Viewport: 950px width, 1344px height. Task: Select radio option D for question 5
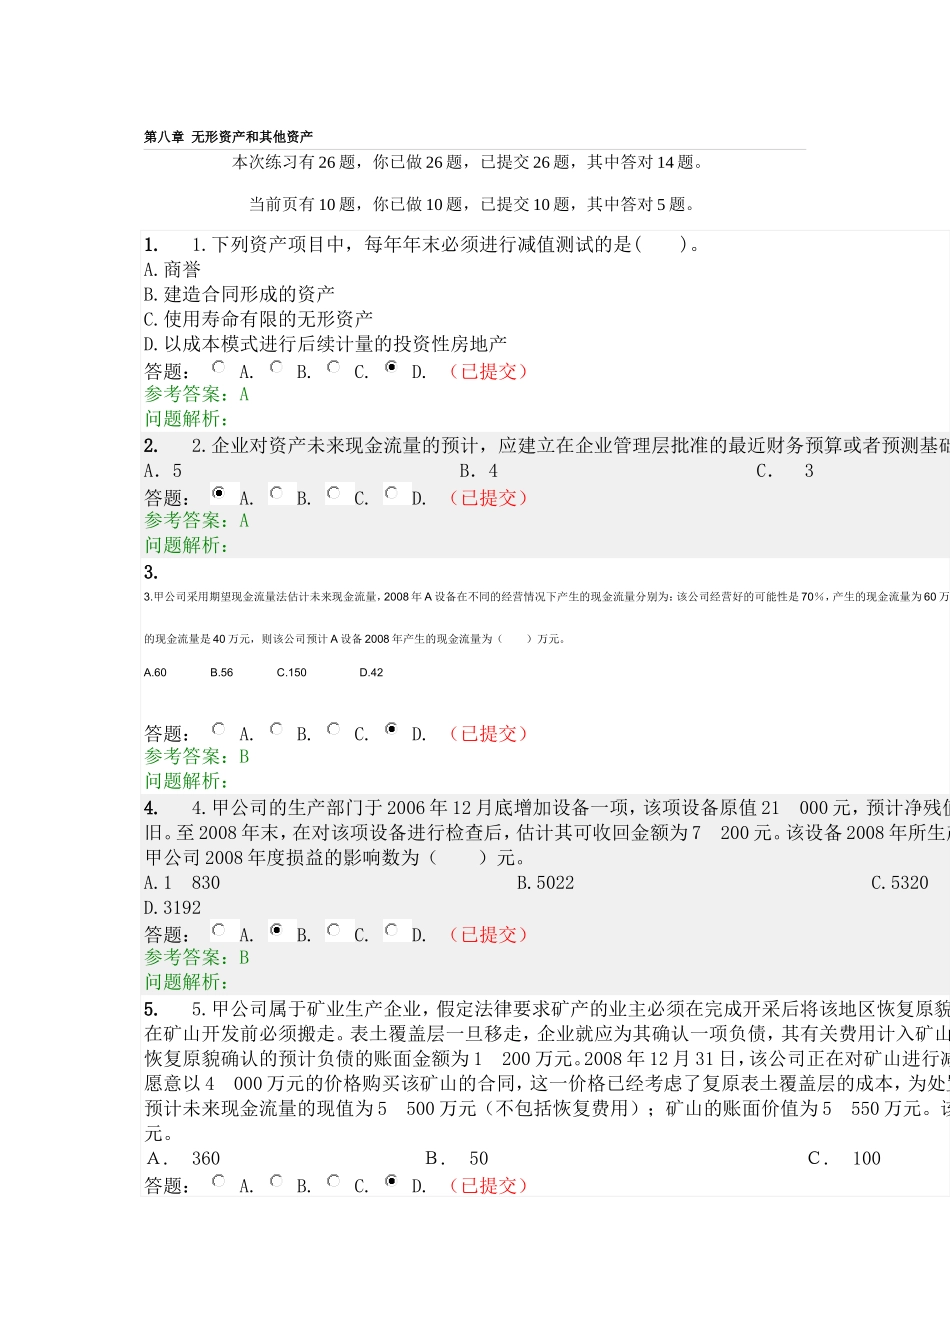point(392,1181)
